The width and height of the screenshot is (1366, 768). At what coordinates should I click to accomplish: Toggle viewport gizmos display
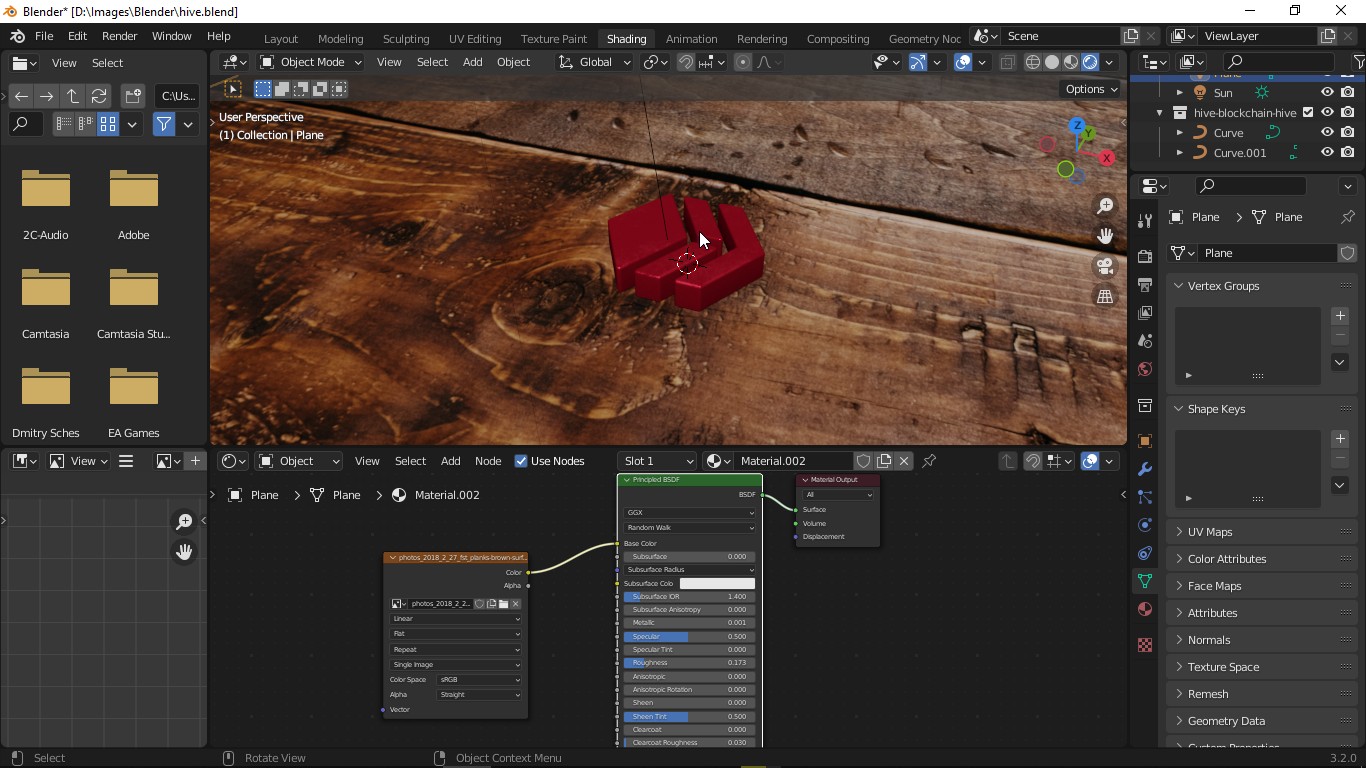pos(917,62)
